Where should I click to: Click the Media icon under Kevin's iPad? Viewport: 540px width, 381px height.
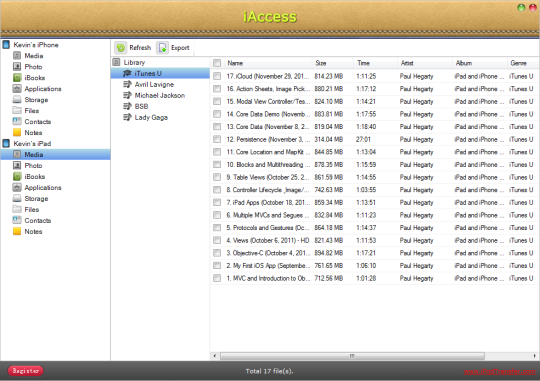pyautogui.click(x=17, y=154)
